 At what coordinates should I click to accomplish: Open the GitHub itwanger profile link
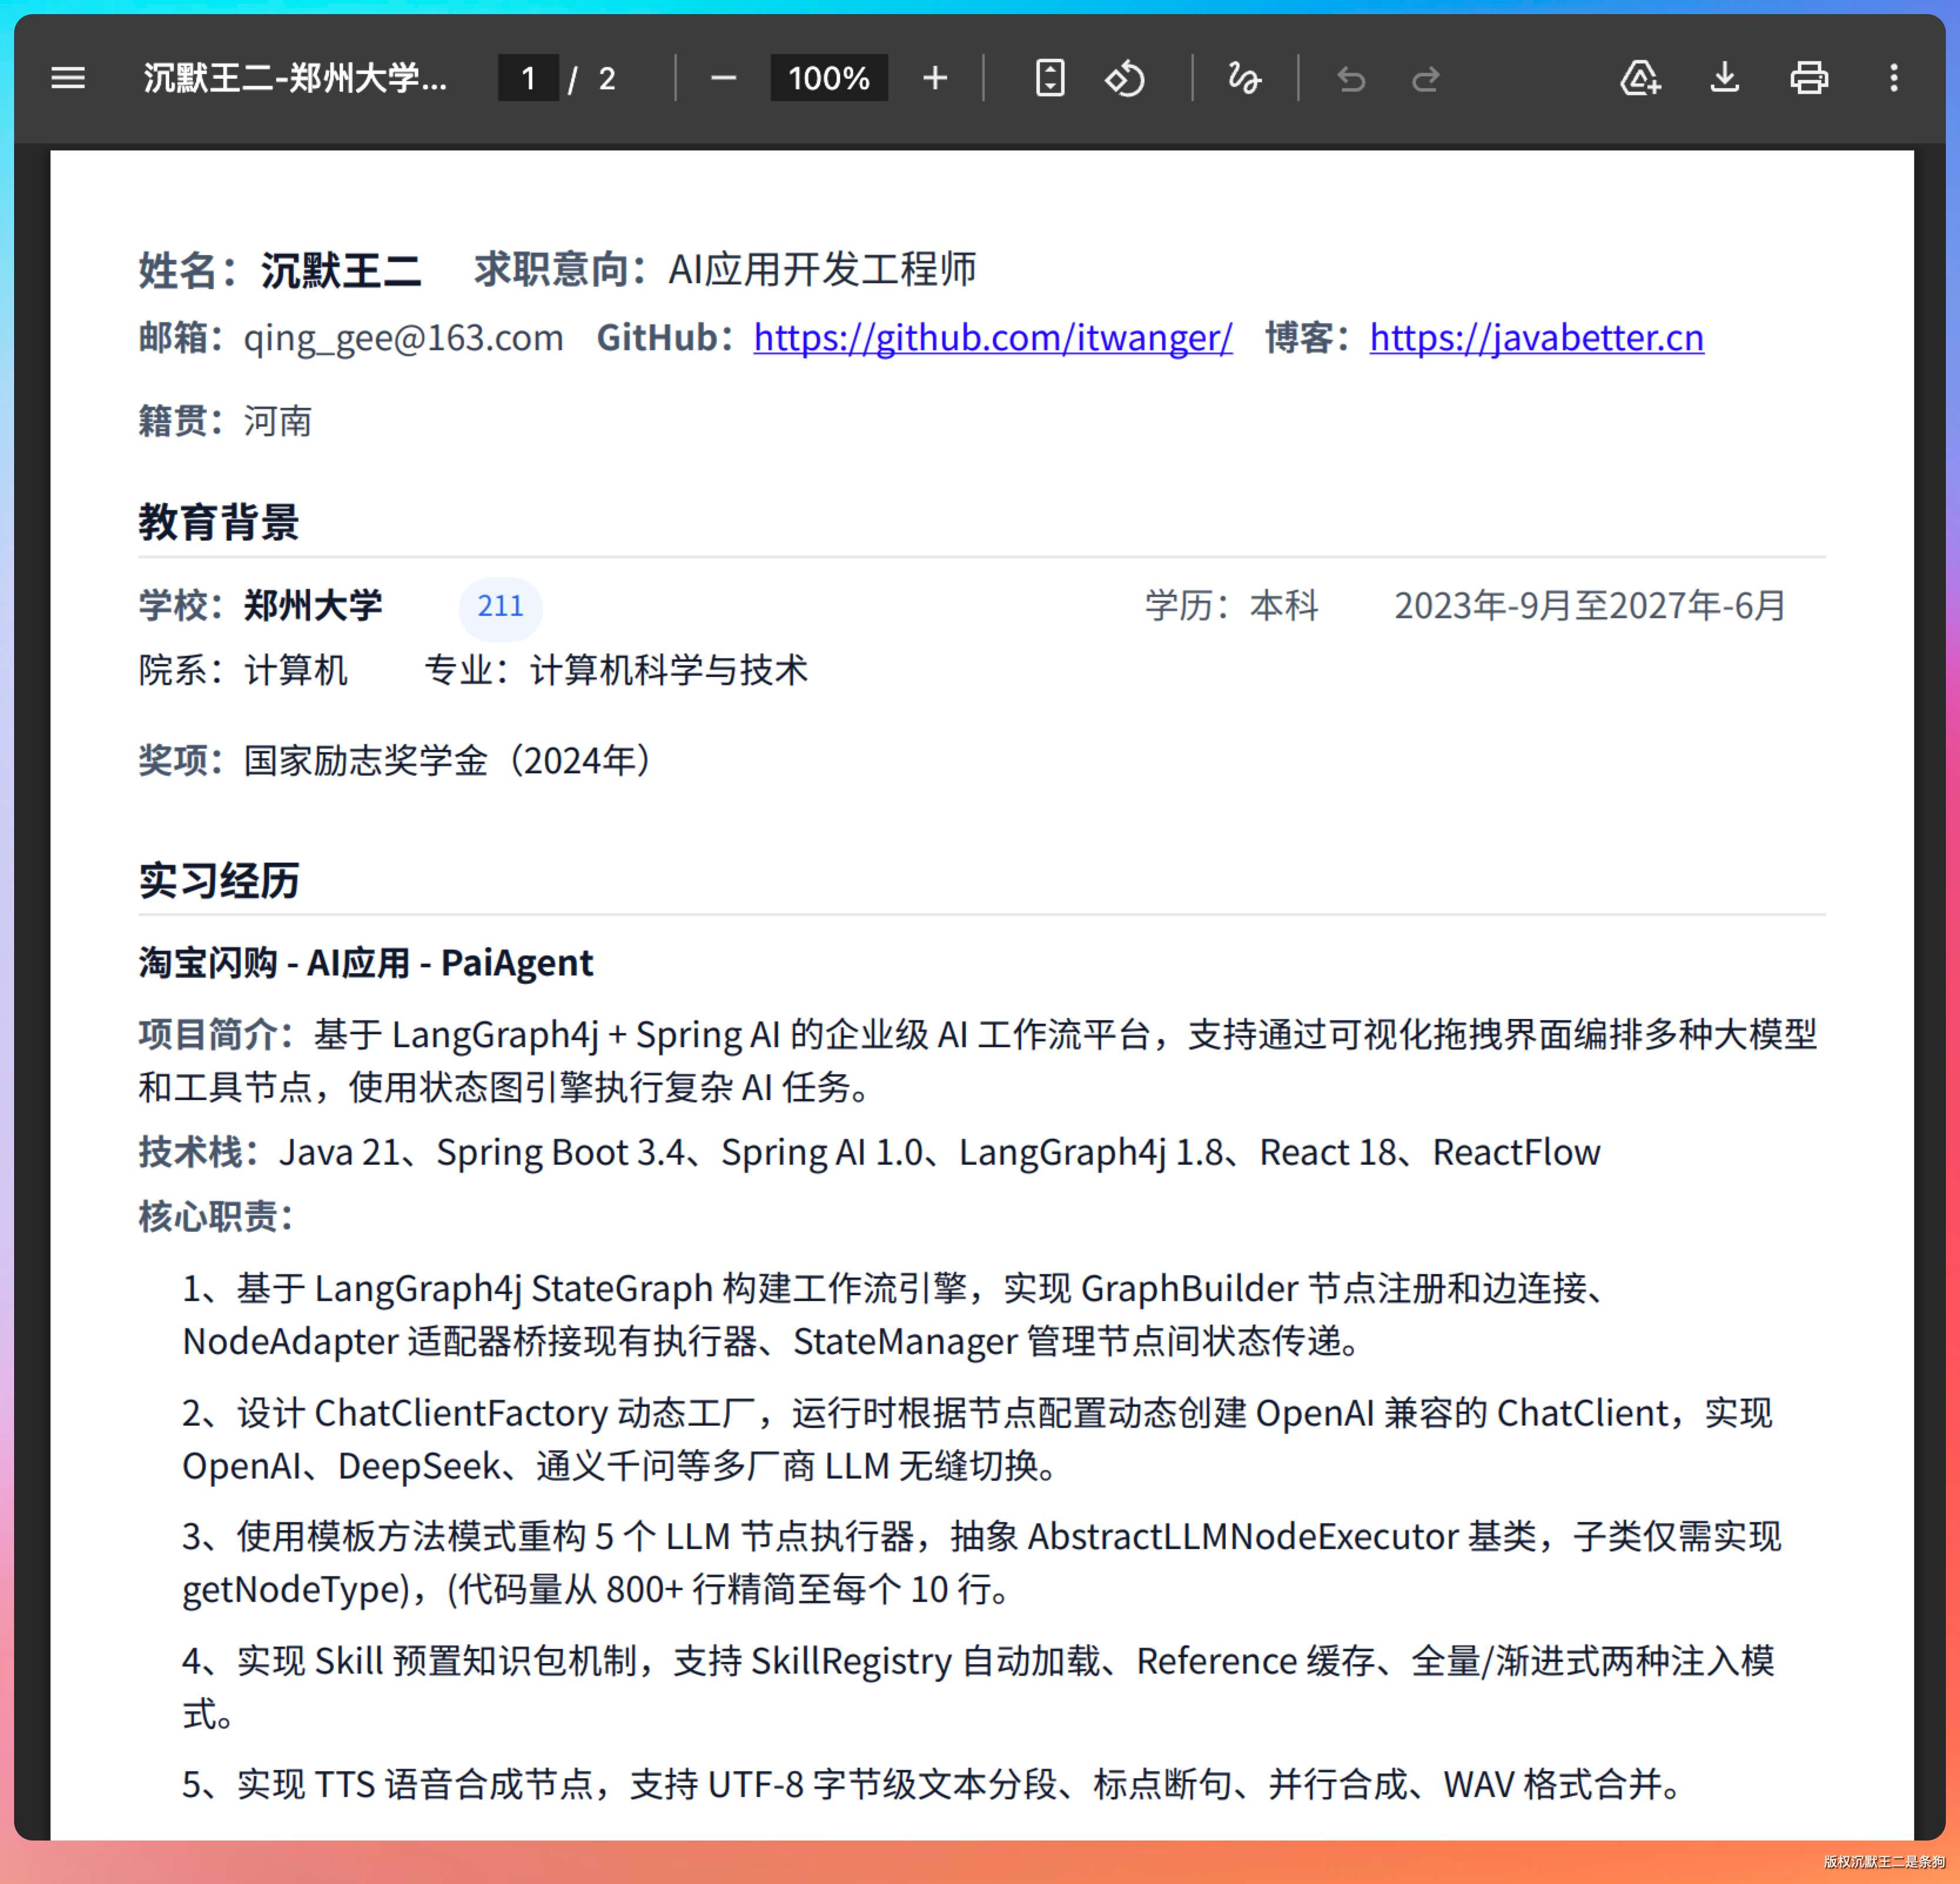992,338
